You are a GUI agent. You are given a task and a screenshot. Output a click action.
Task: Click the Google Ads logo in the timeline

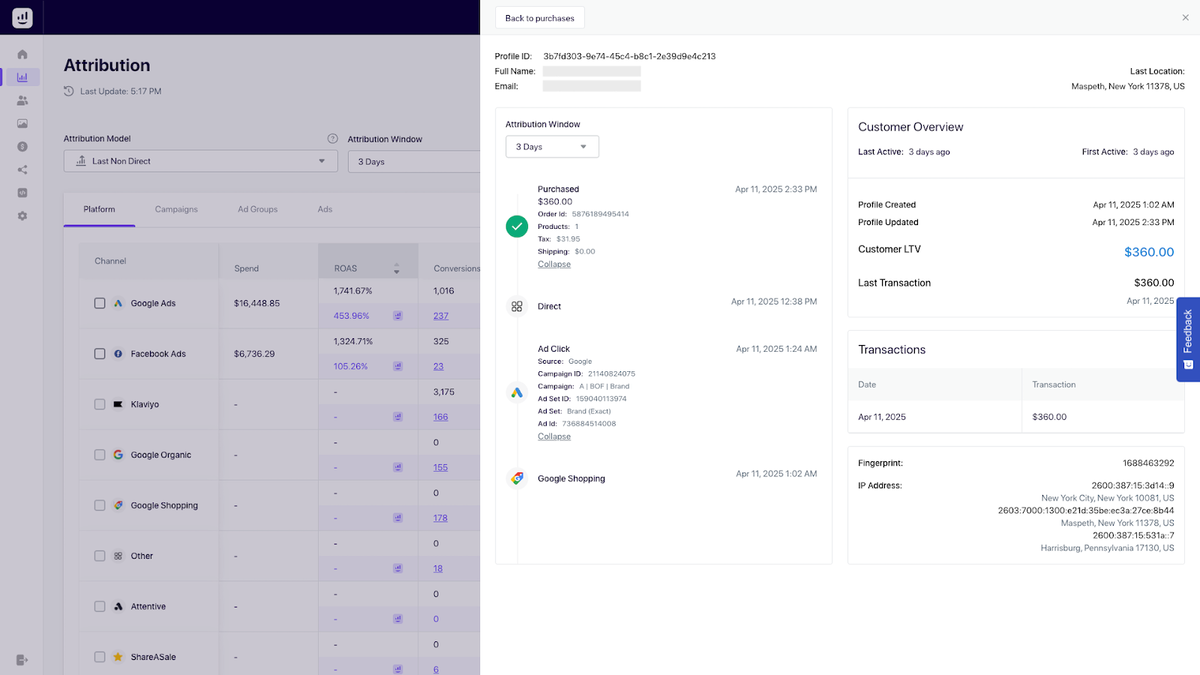[517, 392]
